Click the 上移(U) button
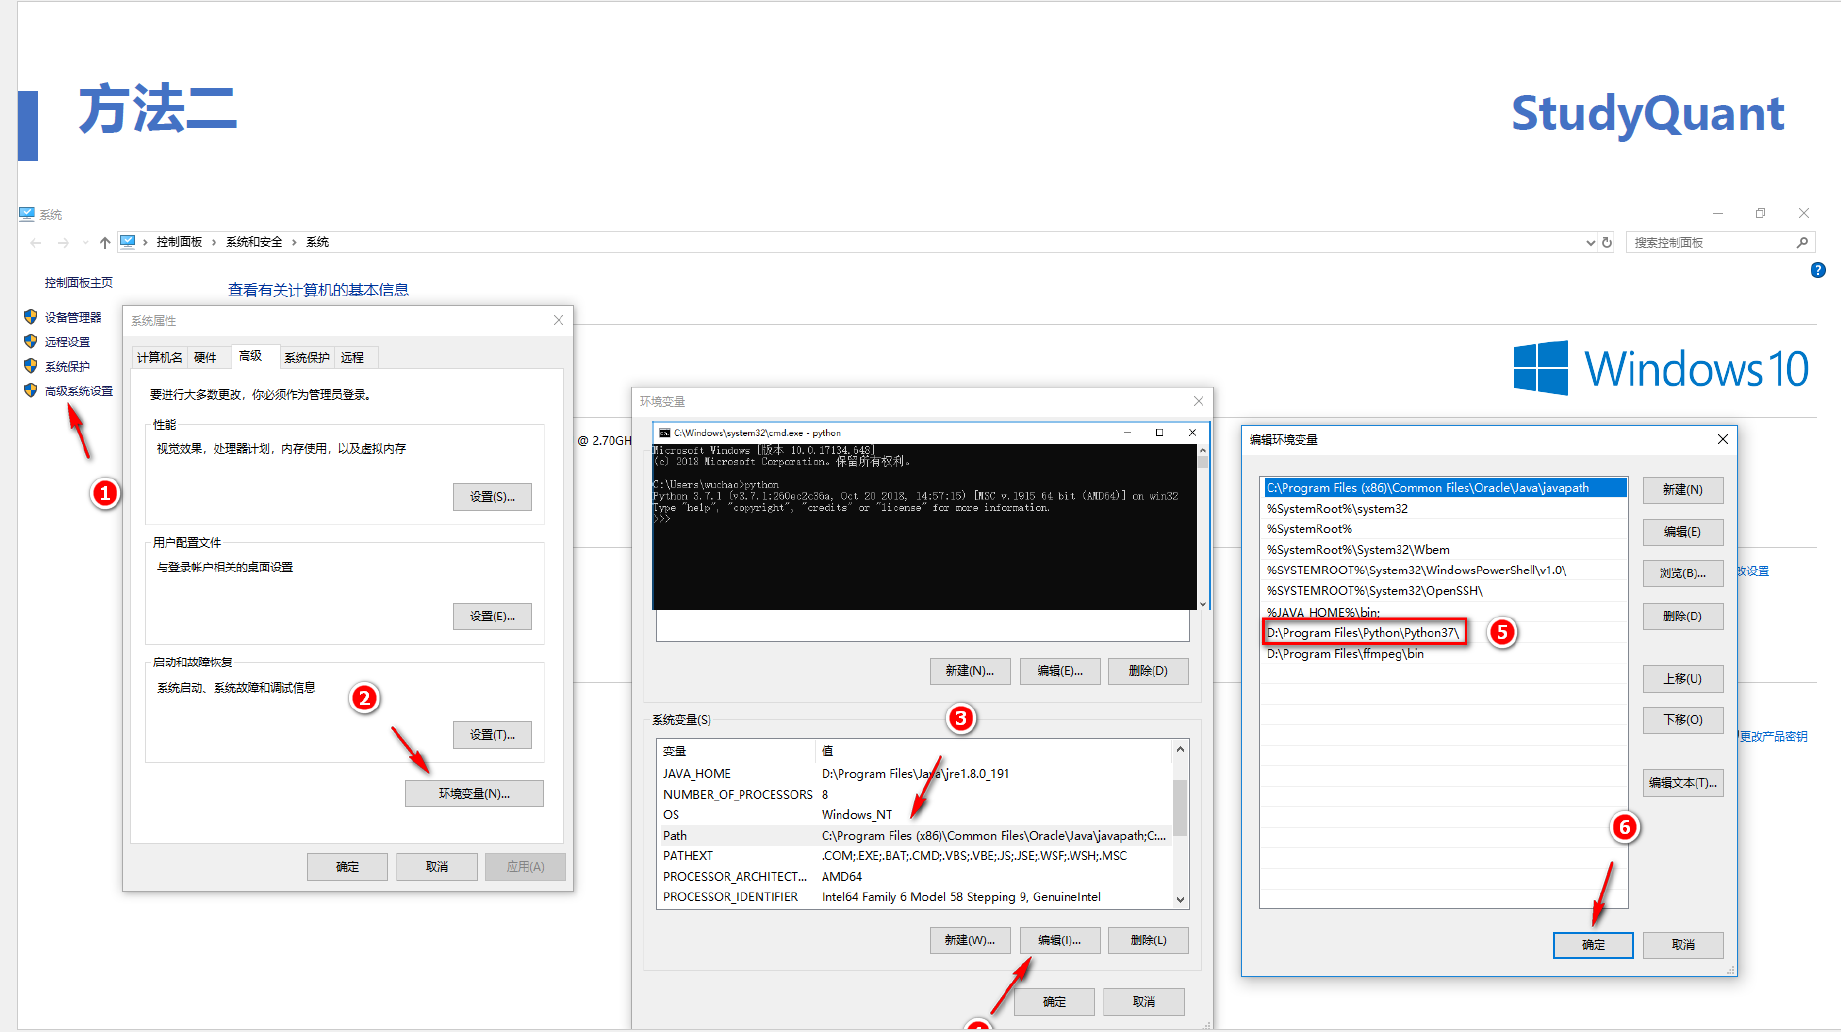1841x1032 pixels. (x=1682, y=678)
